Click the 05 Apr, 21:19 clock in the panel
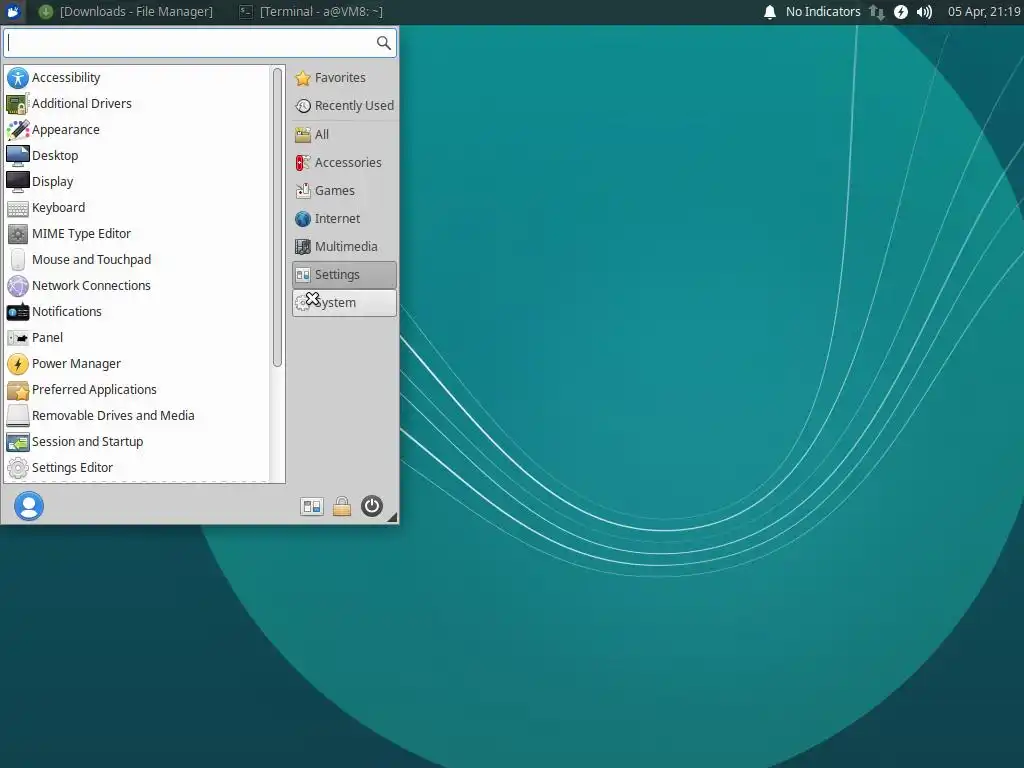The image size is (1024, 768). [x=984, y=12]
